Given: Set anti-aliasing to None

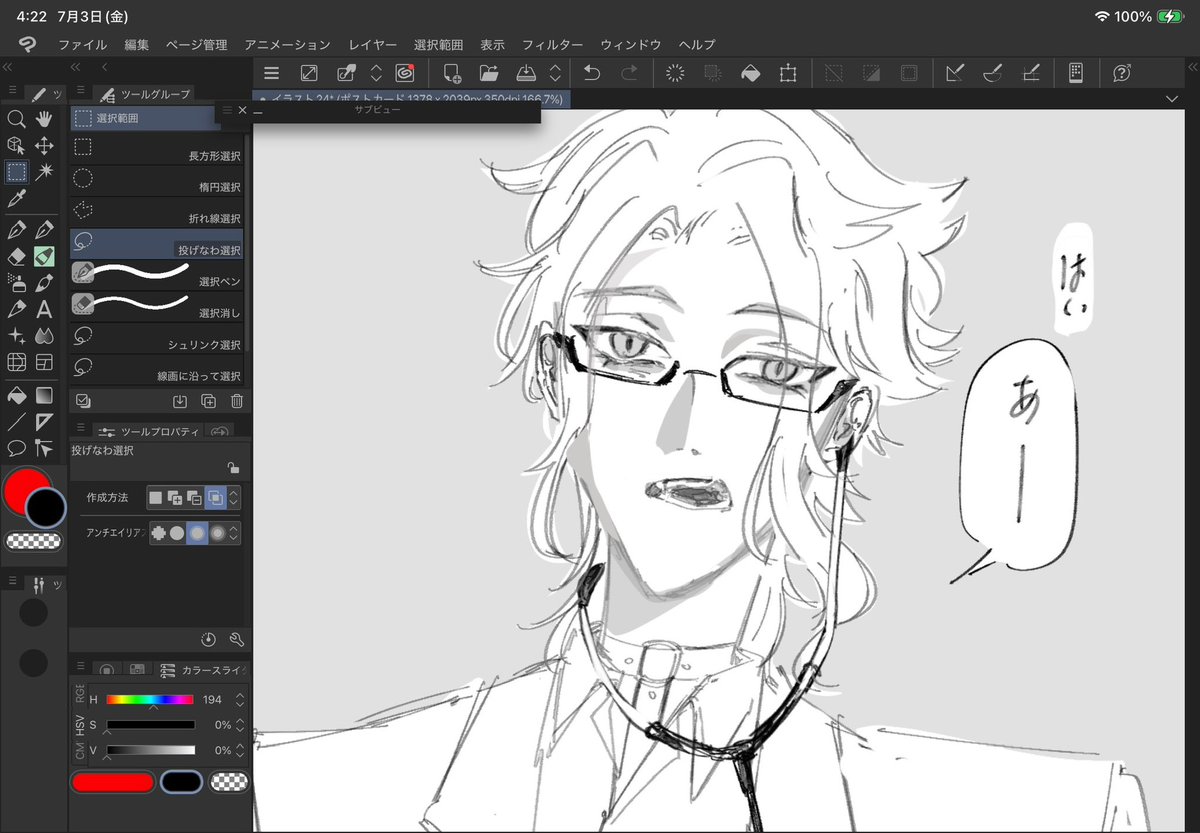Looking at the screenshot, I should tap(158, 533).
